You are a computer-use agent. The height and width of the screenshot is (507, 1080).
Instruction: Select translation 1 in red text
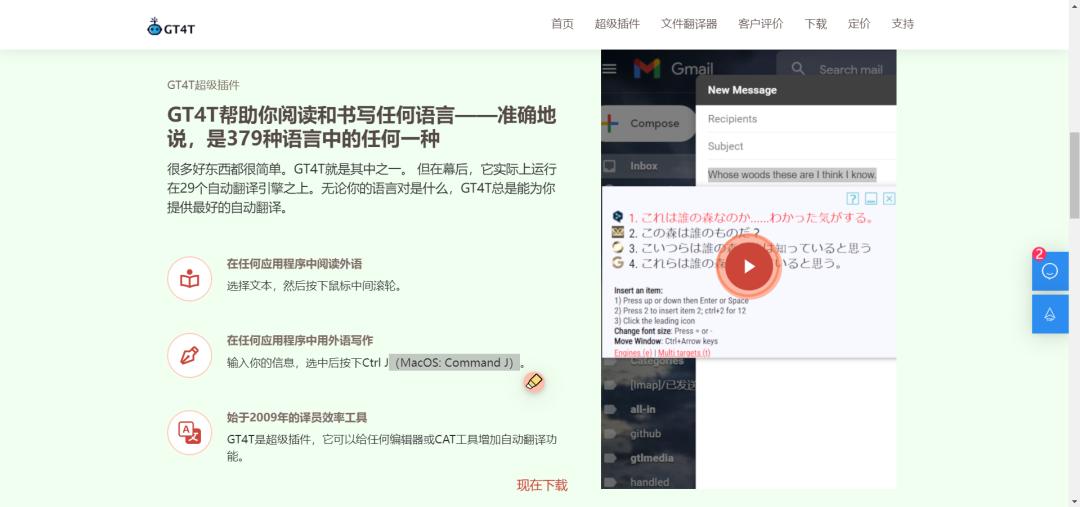751,218
